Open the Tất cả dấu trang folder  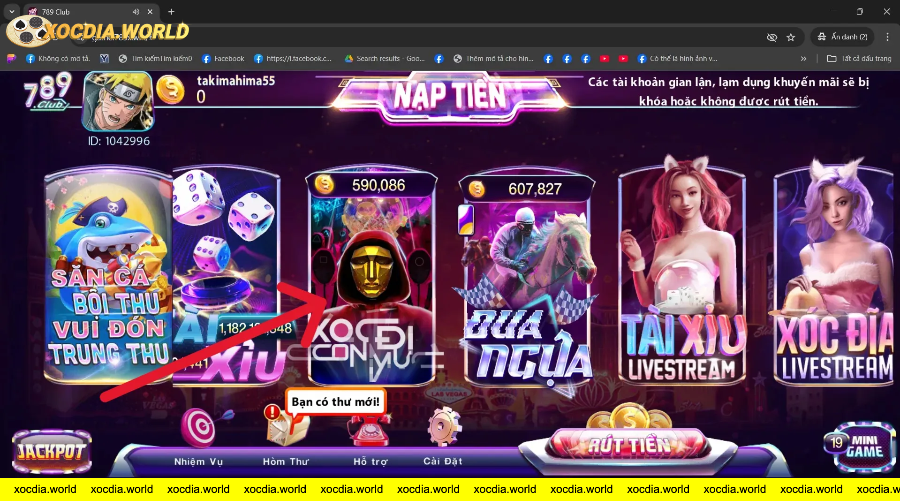(x=859, y=58)
